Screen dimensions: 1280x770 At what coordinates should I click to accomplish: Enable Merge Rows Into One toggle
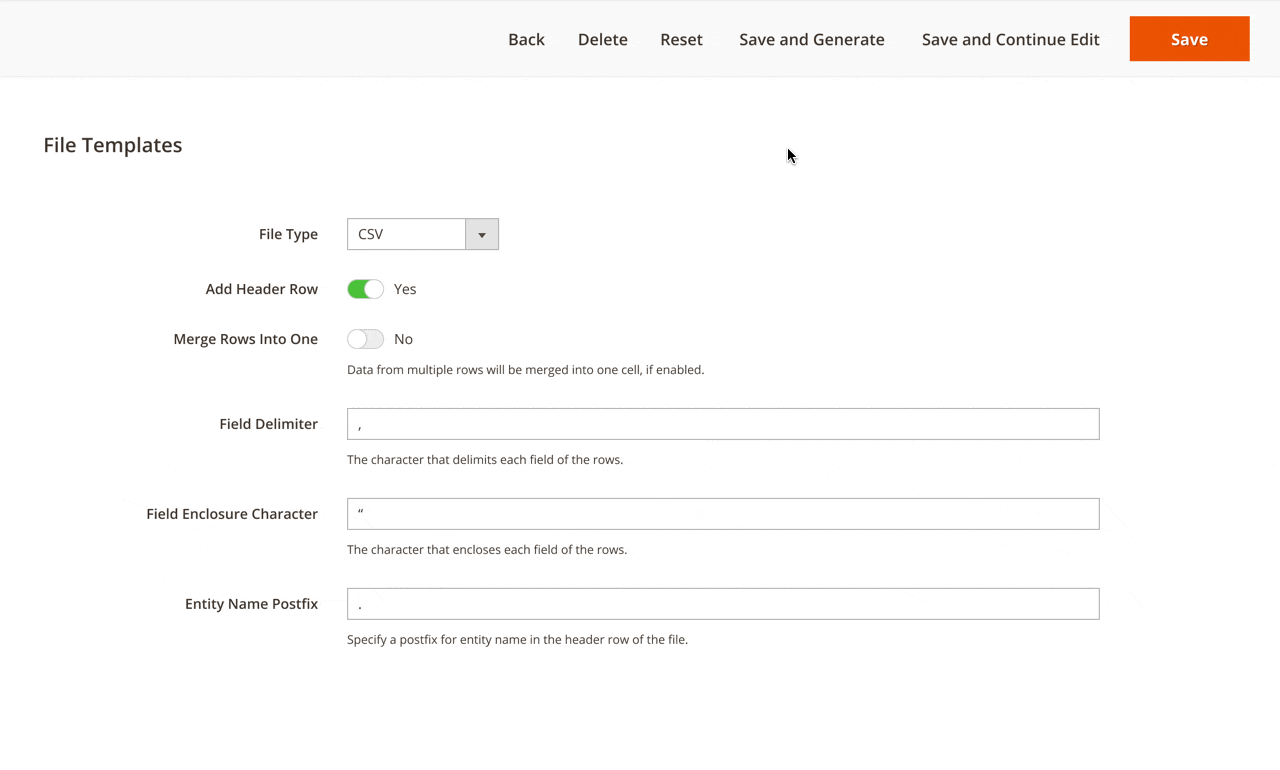pos(365,339)
